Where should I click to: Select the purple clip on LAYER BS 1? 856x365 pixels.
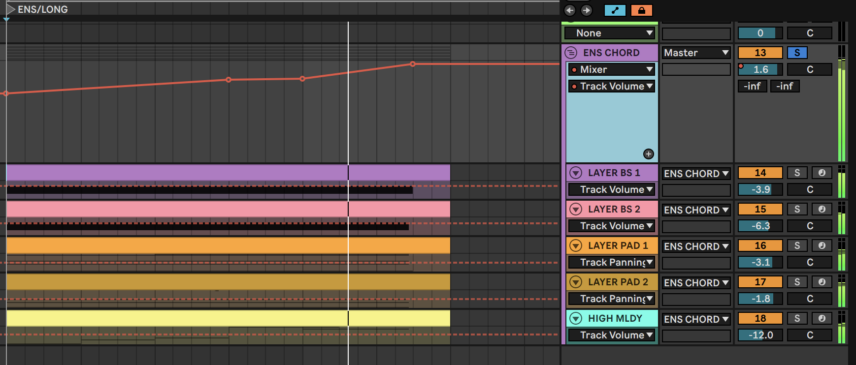228,172
